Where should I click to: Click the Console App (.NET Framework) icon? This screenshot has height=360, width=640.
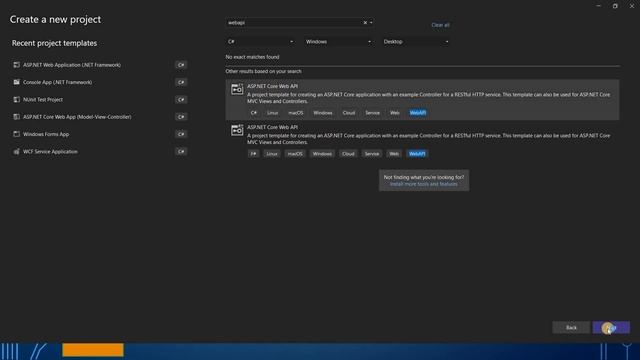16,82
